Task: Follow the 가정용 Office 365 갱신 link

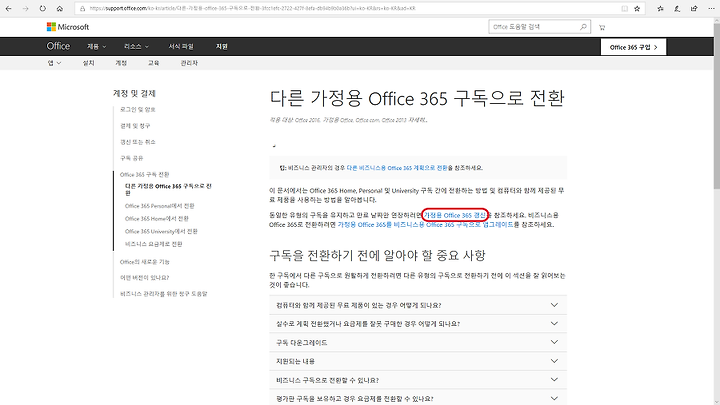Action: (x=454, y=215)
